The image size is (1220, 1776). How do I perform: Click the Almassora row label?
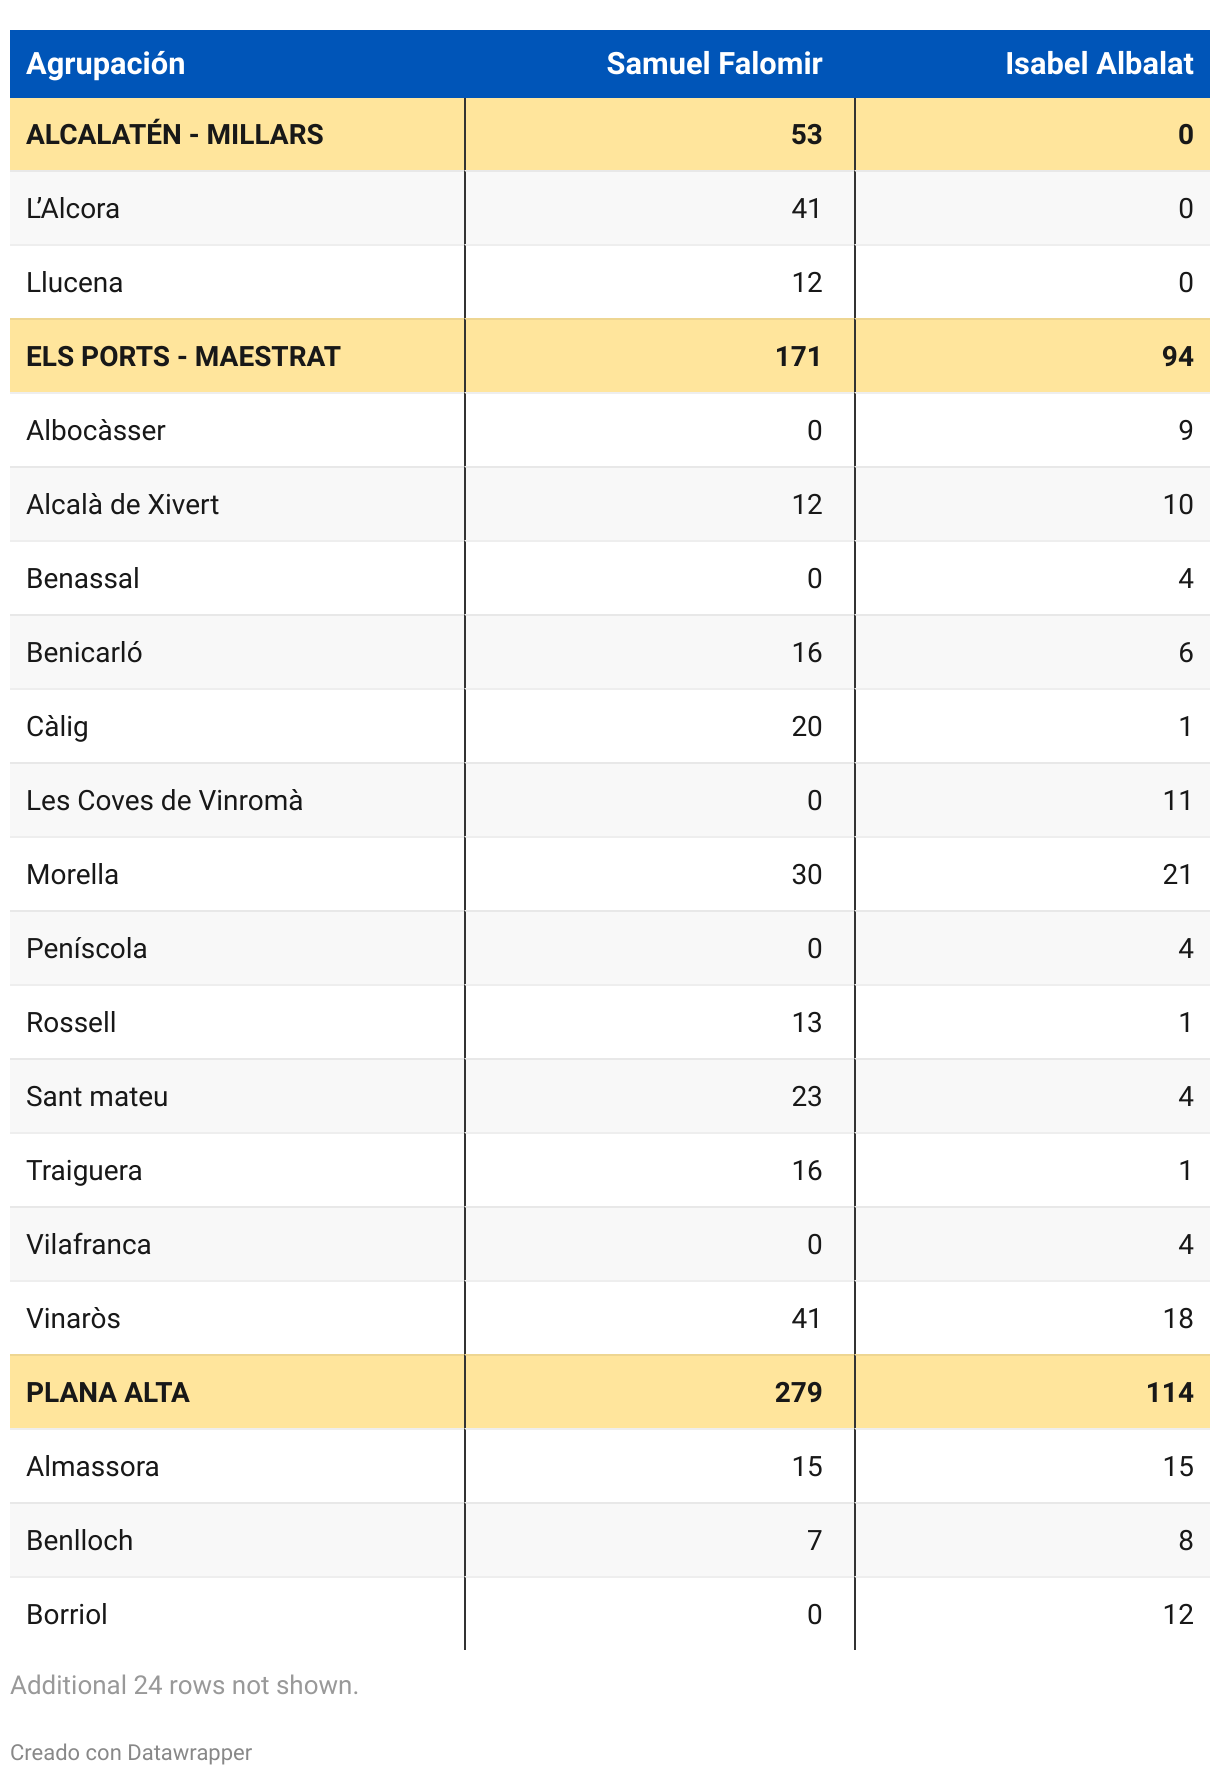pyautogui.click(x=92, y=1467)
